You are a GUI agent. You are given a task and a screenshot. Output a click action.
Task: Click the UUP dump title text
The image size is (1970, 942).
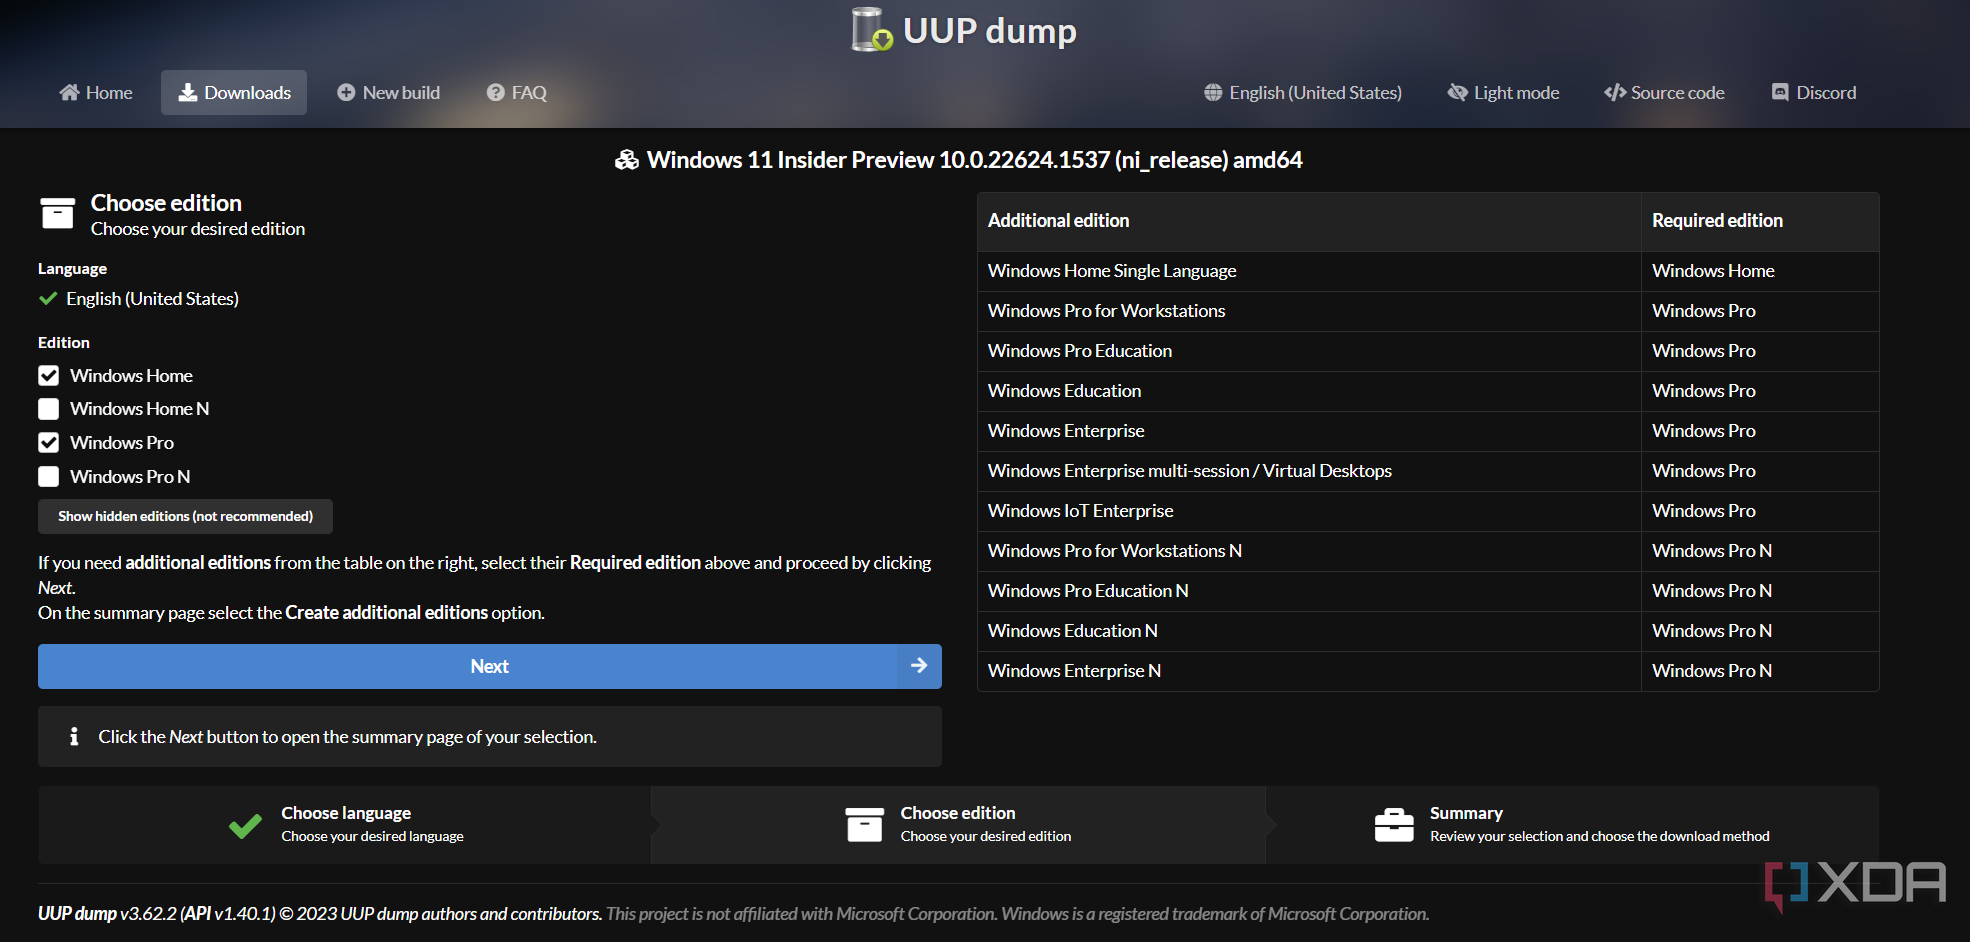pyautogui.click(x=990, y=30)
